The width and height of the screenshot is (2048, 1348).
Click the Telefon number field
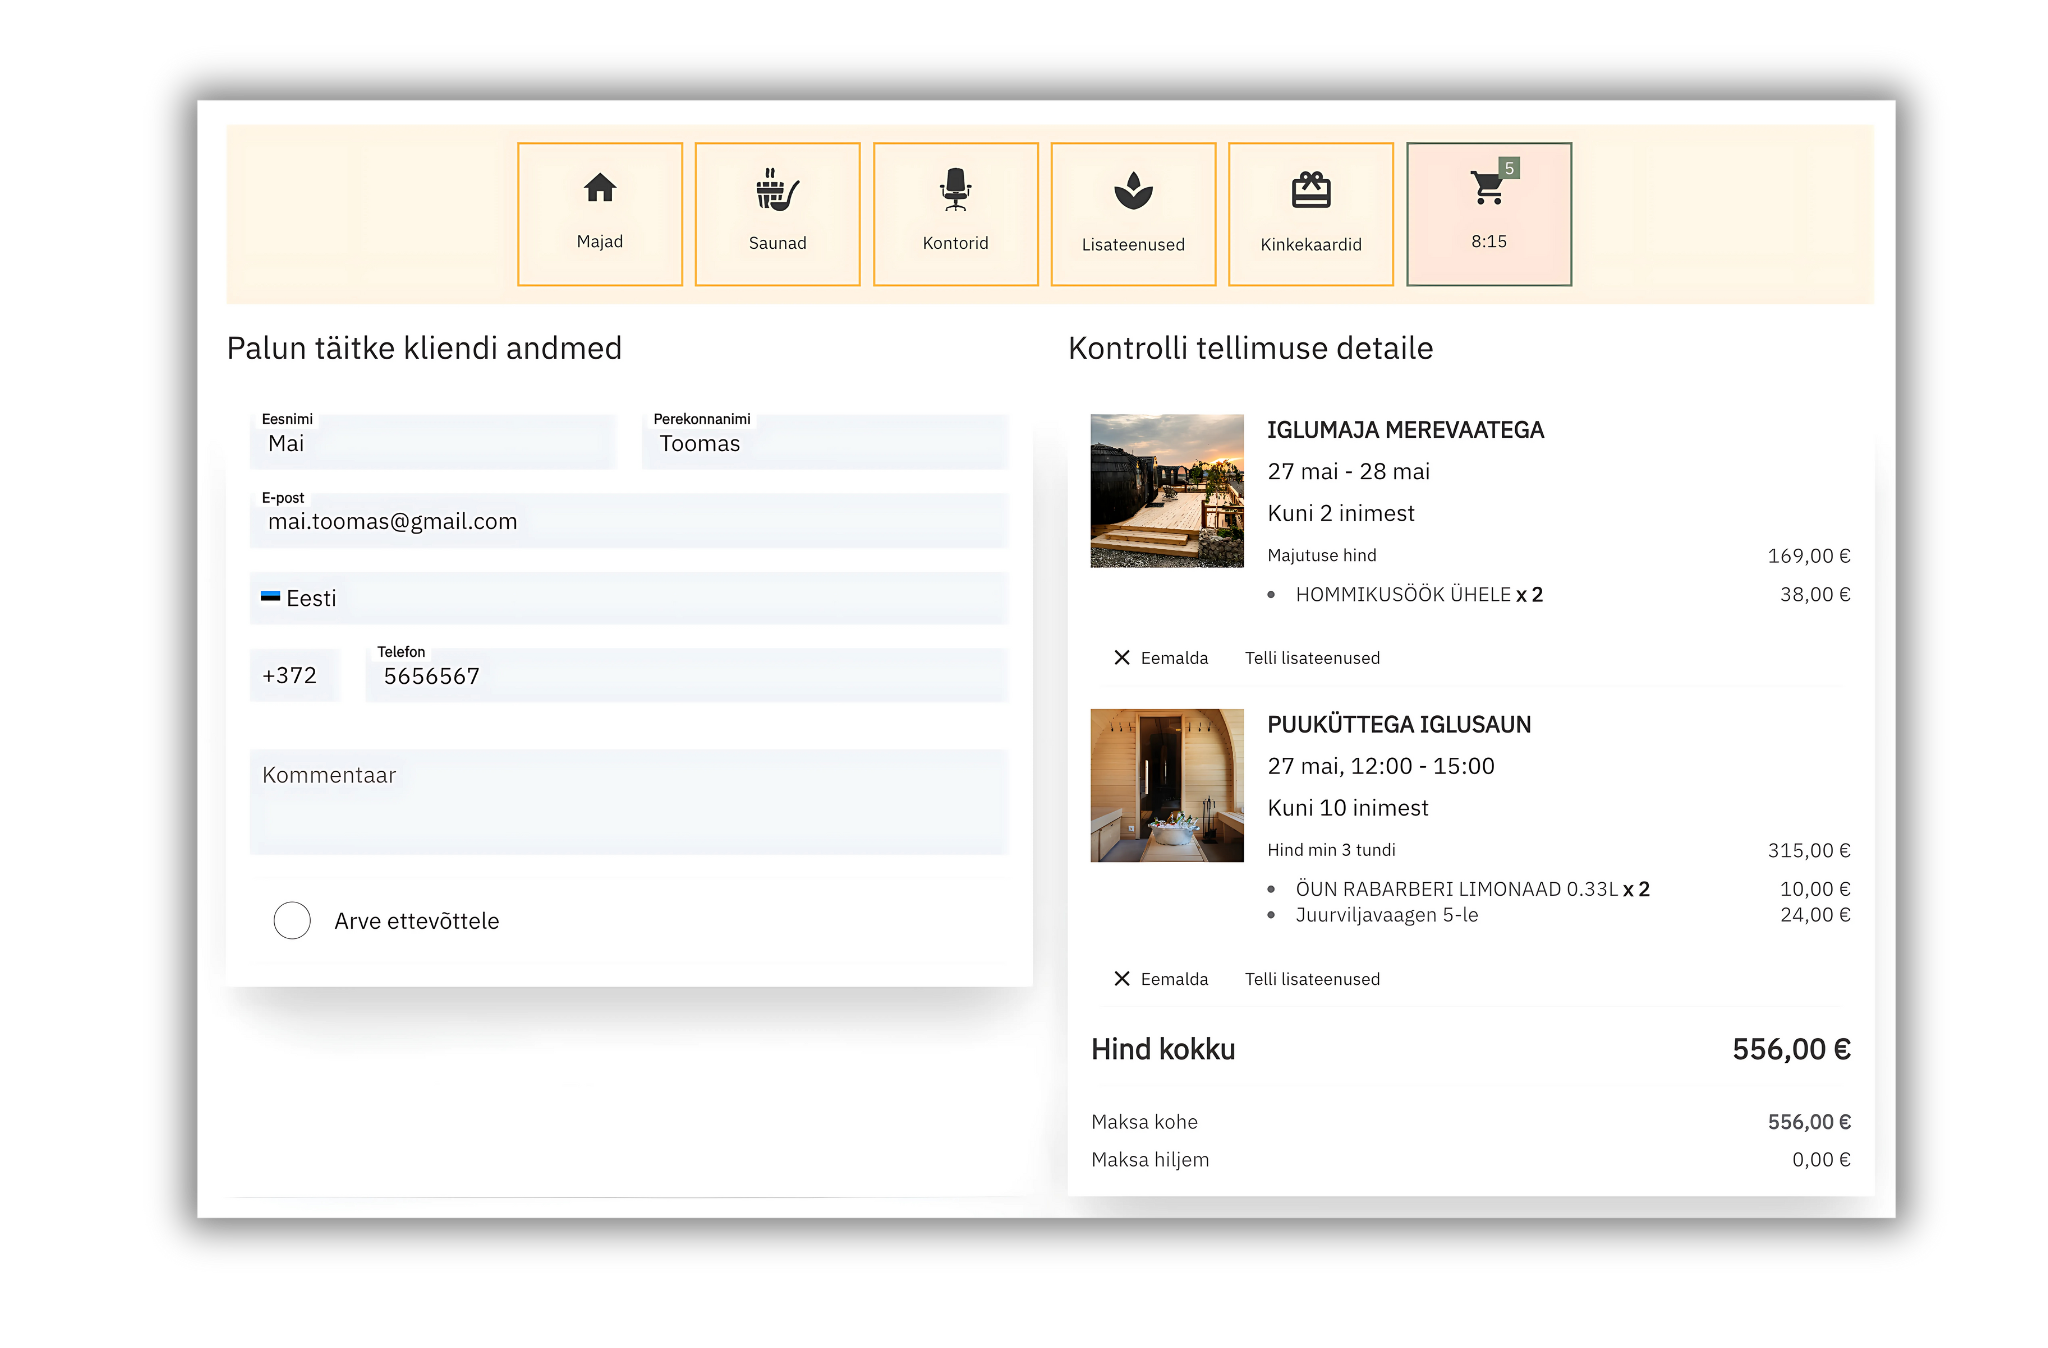(686, 677)
